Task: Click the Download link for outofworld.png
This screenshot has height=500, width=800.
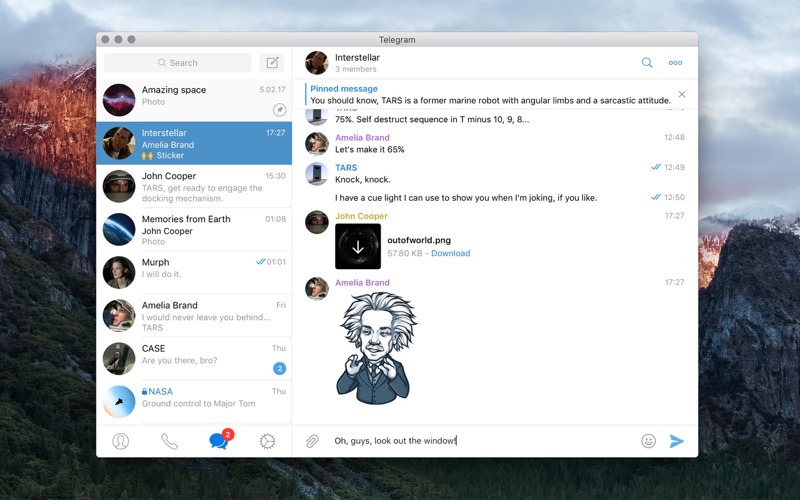Action: pyautogui.click(x=450, y=254)
